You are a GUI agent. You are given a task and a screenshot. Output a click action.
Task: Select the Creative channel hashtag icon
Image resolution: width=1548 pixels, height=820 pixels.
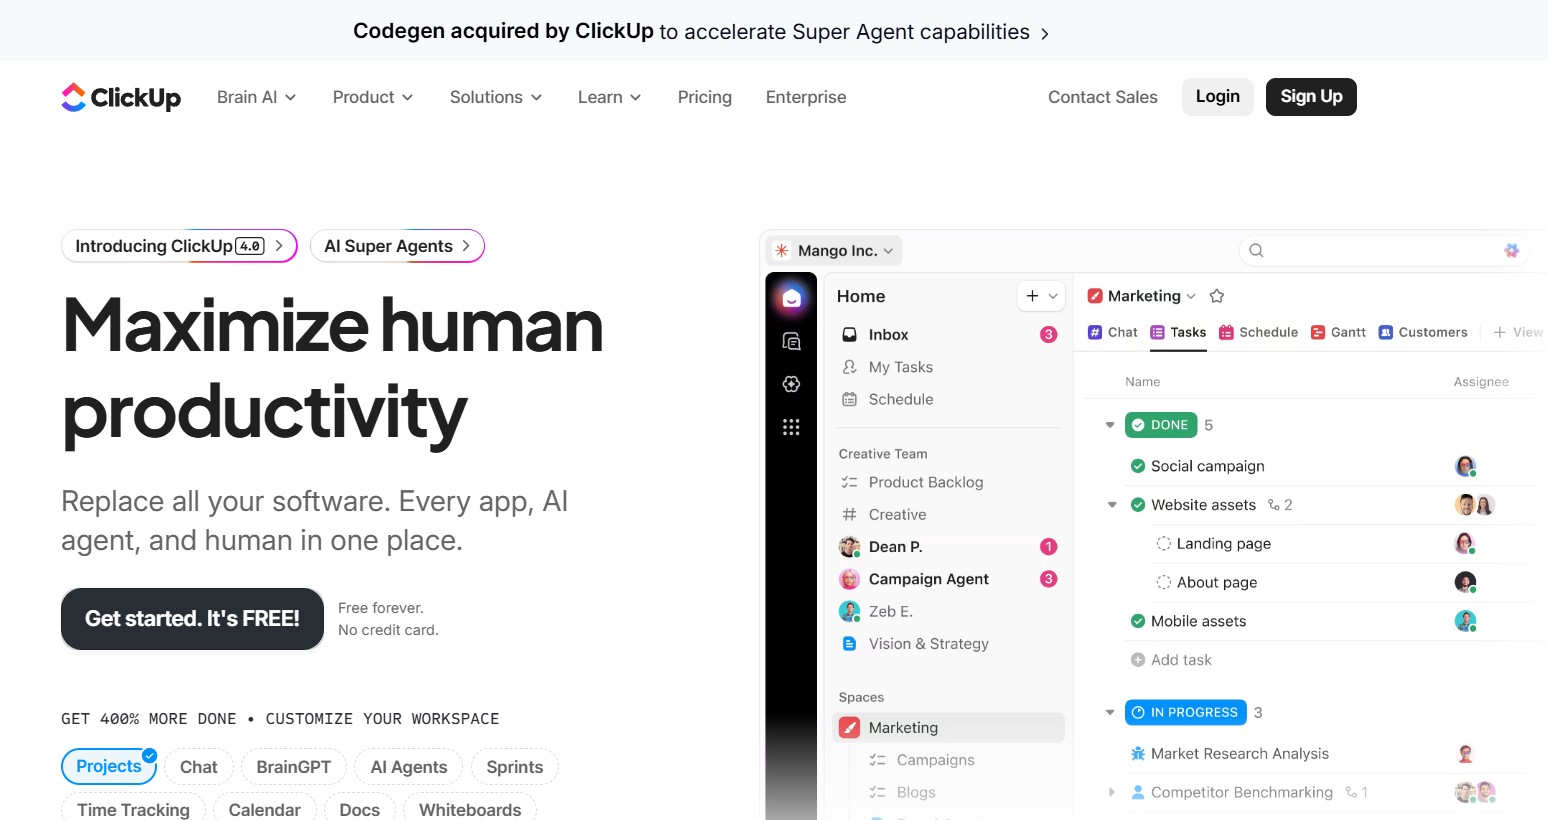point(851,514)
